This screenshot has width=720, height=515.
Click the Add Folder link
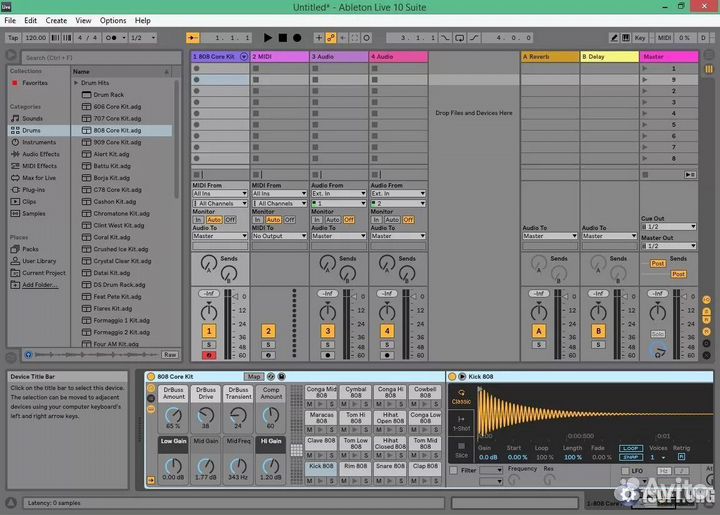40,285
